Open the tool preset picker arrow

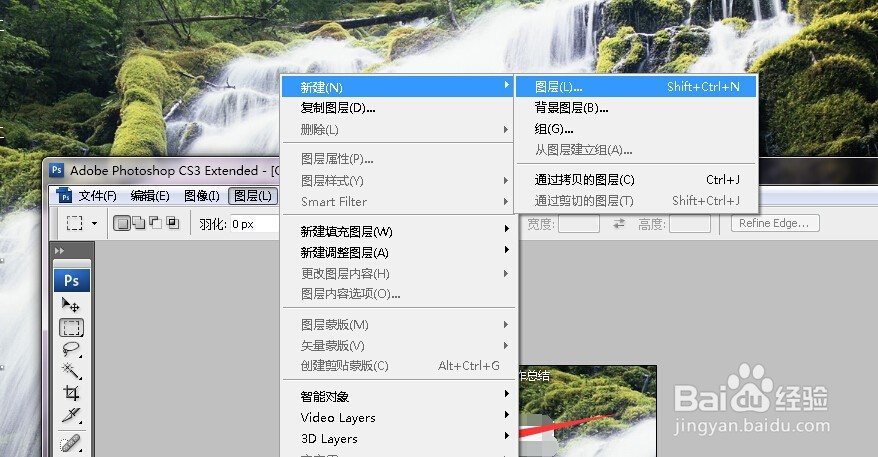[95, 223]
